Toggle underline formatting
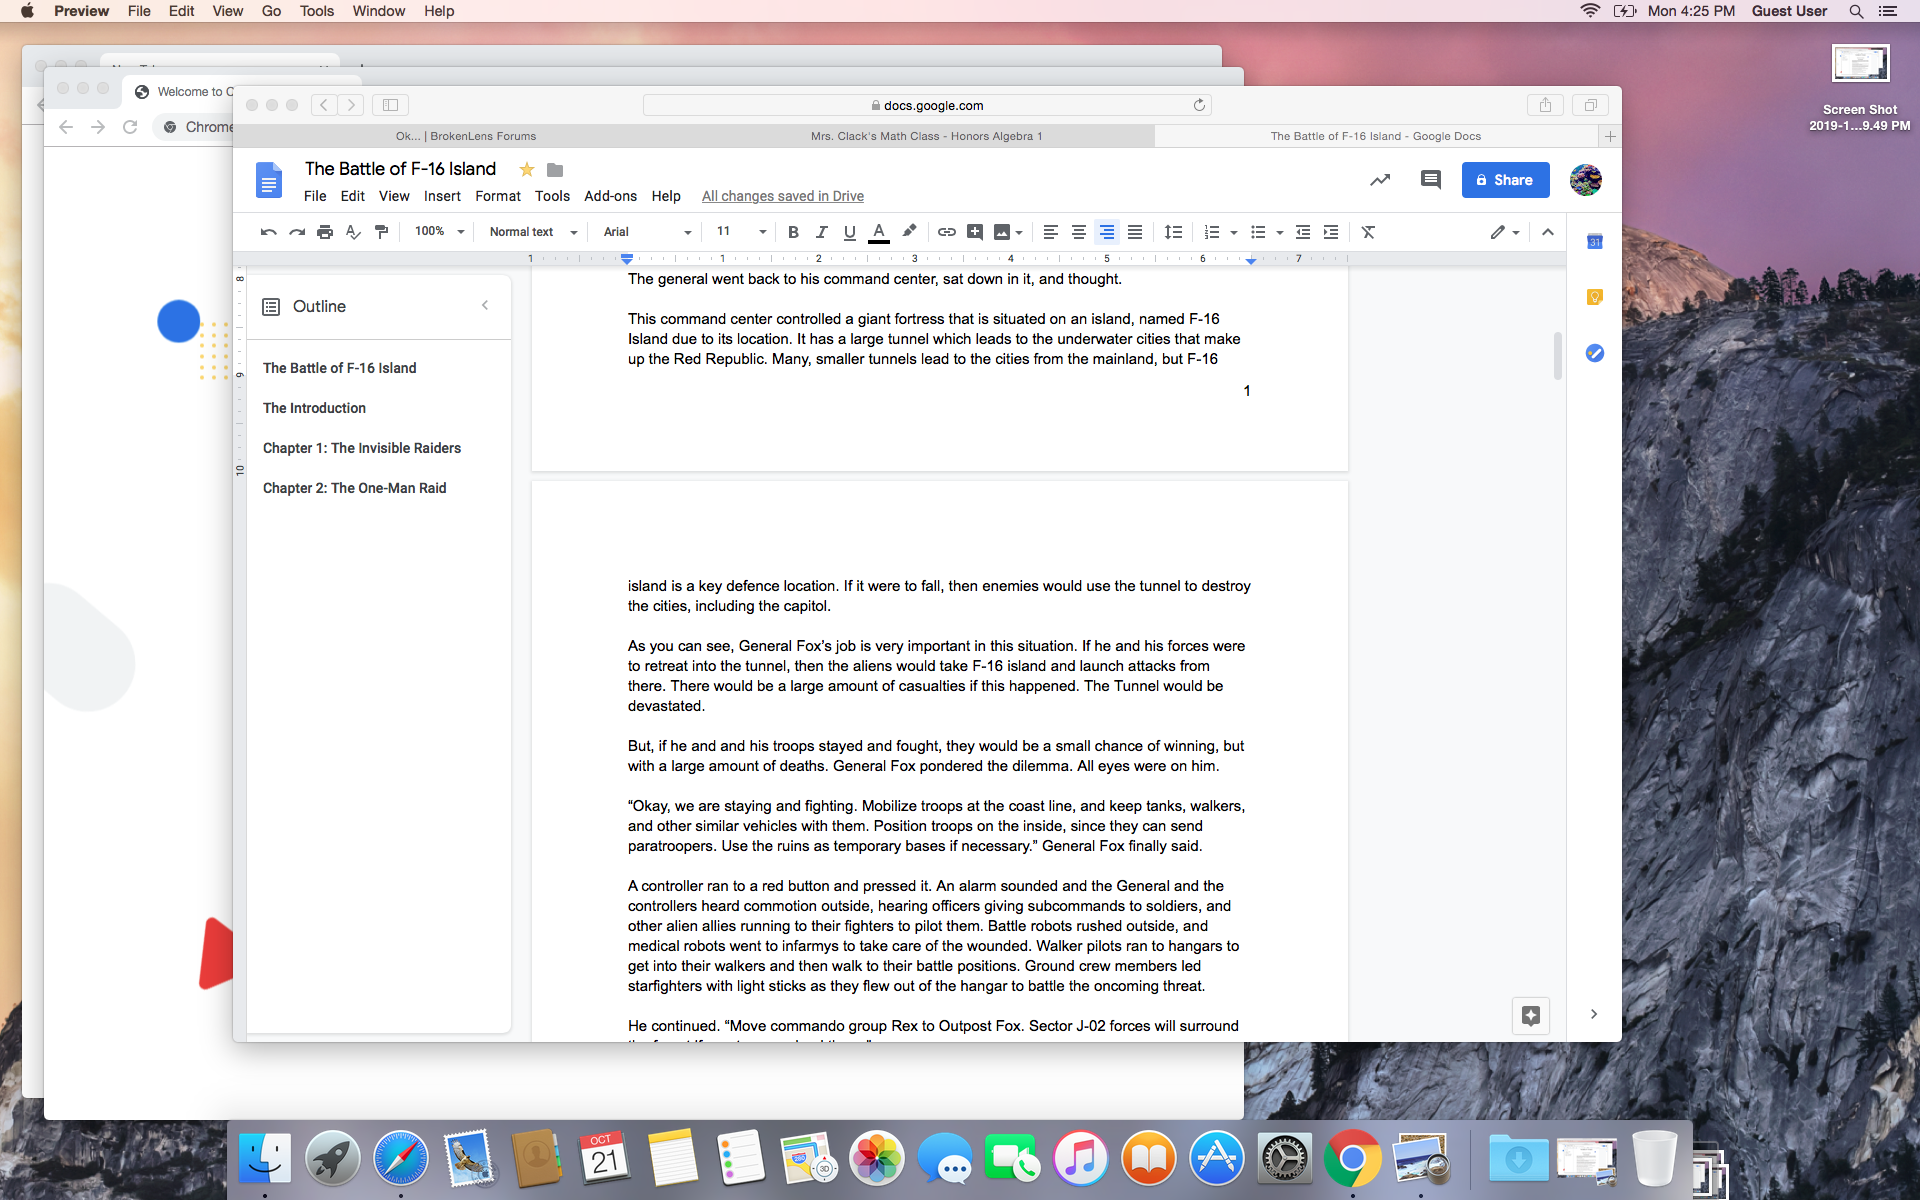1920x1200 pixels. coord(849,232)
